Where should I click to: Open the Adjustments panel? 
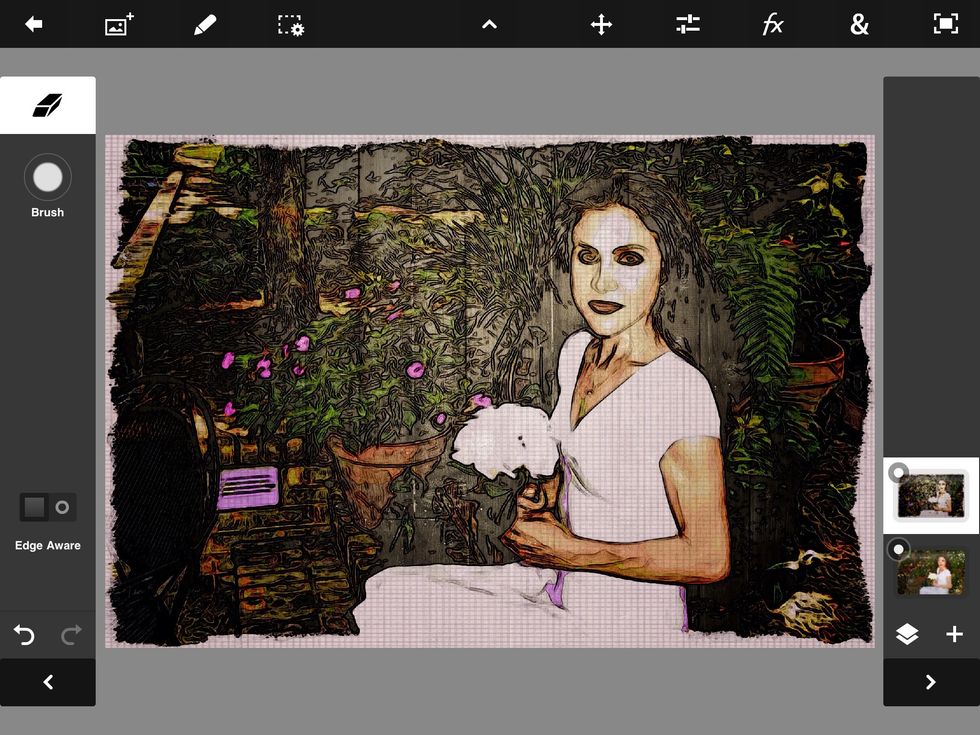click(x=687, y=24)
